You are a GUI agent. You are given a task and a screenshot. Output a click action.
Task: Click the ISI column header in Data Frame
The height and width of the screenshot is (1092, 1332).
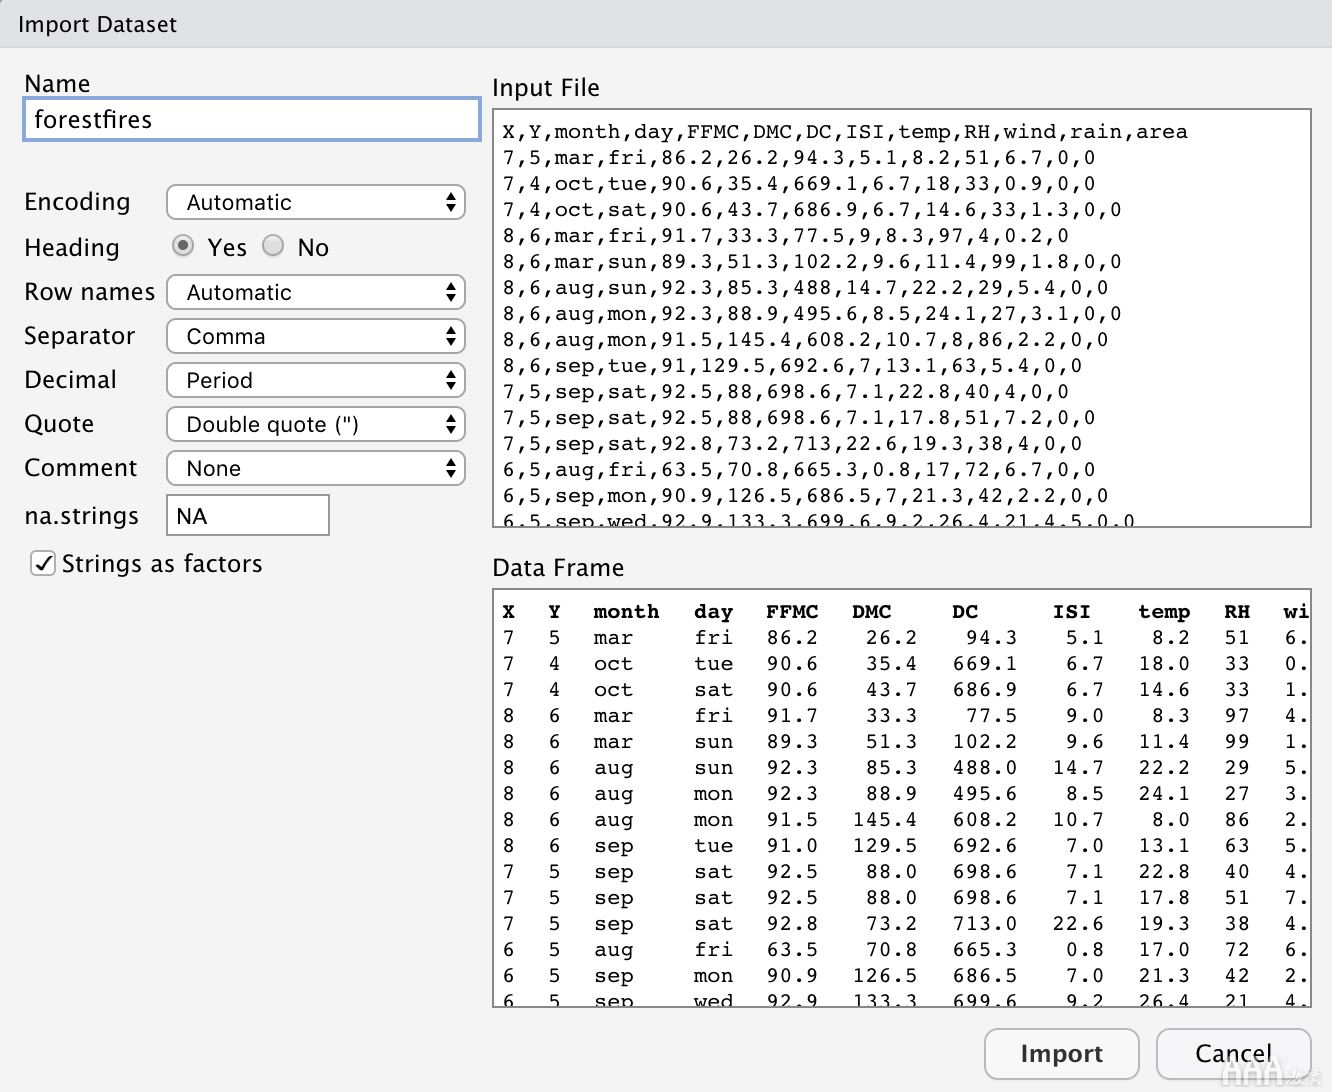tap(1071, 612)
